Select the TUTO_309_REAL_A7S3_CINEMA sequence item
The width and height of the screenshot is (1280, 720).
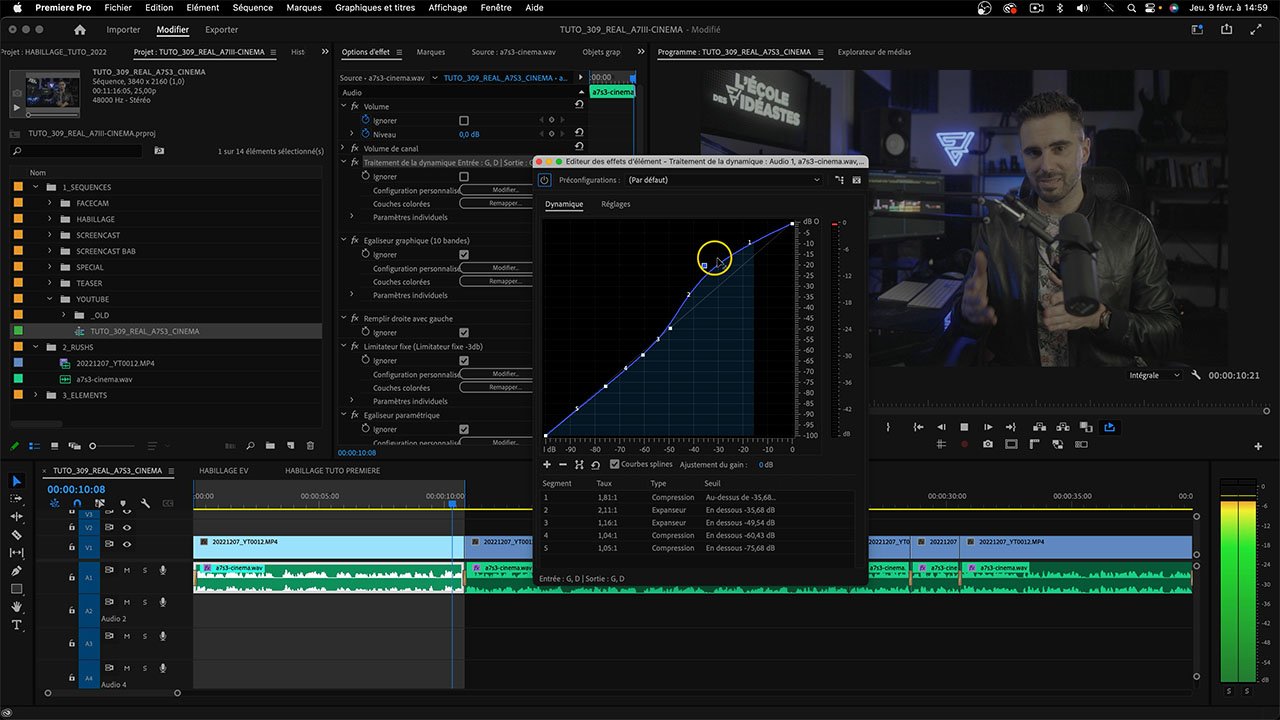click(x=144, y=331)
